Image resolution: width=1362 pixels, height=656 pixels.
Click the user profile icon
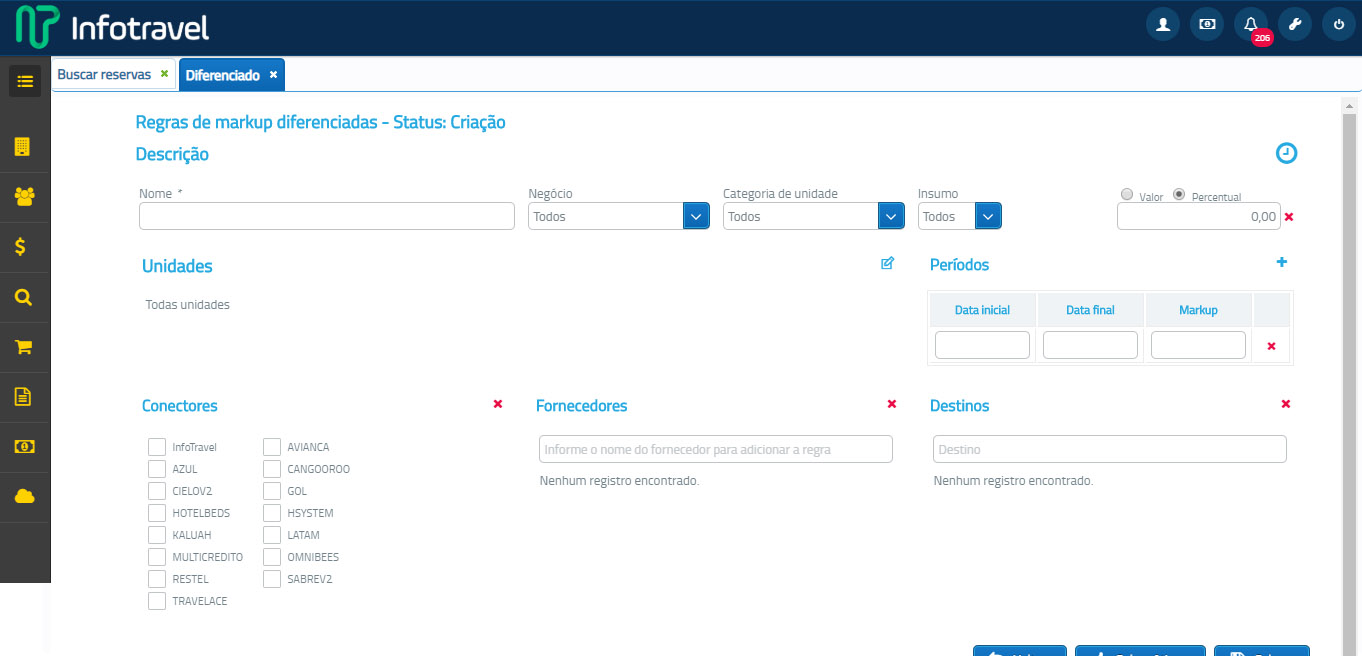tap(1162, 25)
